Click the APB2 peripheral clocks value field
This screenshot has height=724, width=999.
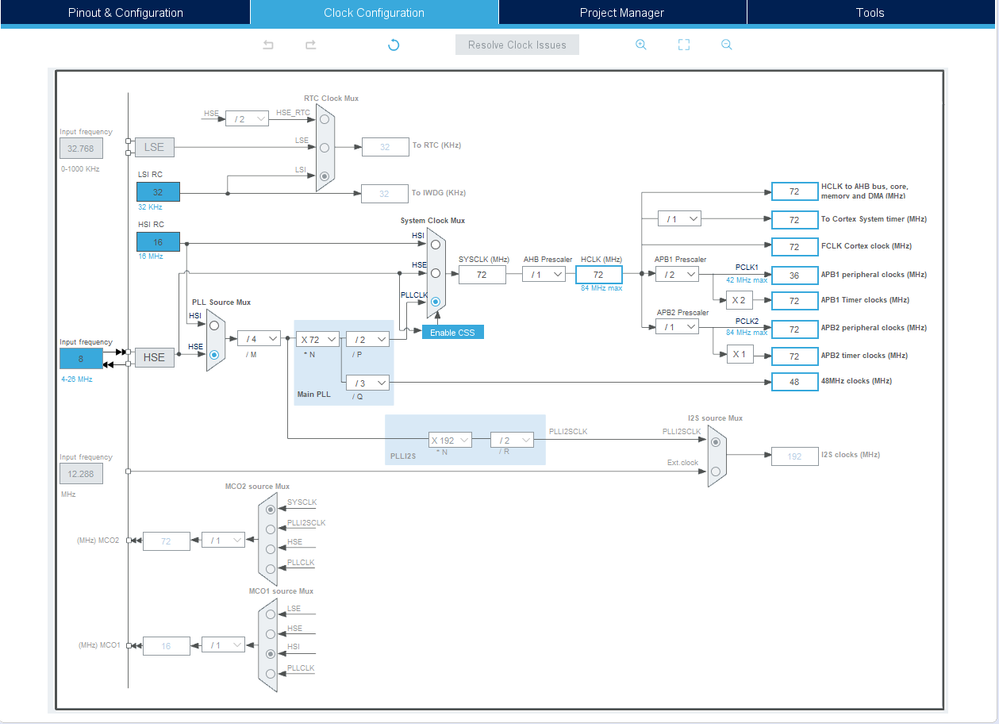tap(794, 329)
